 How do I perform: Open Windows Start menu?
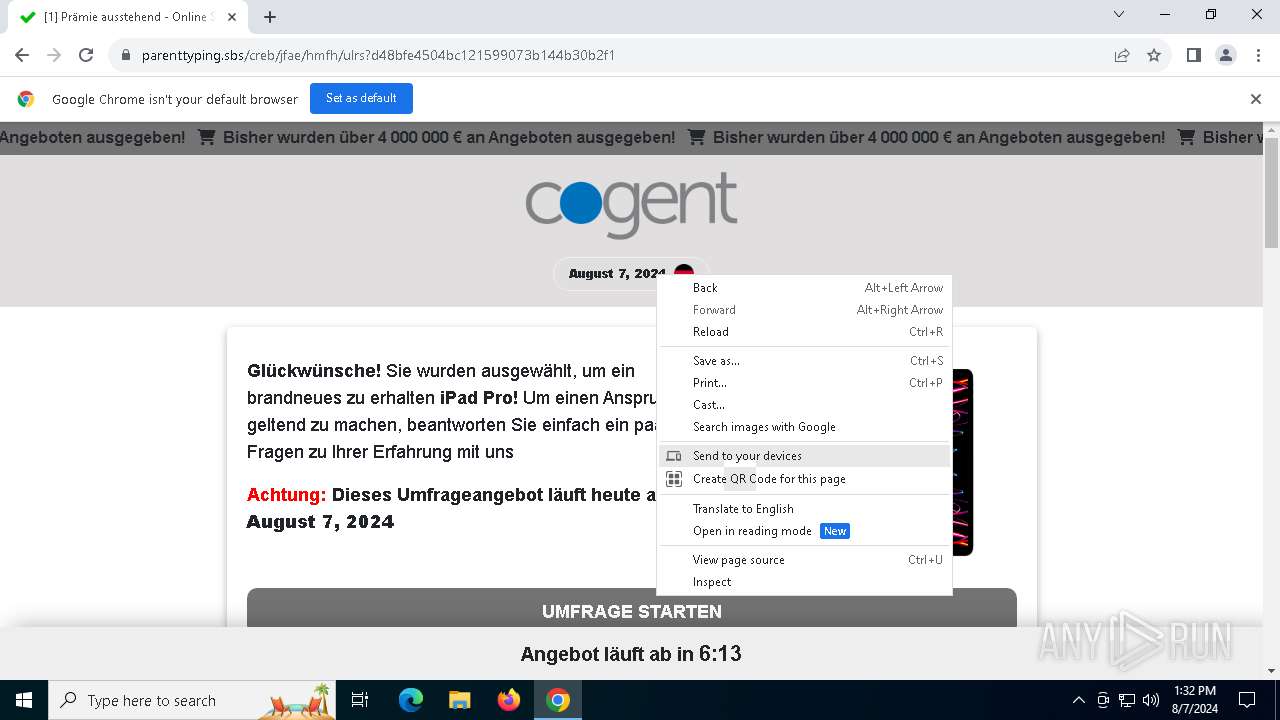24,700
